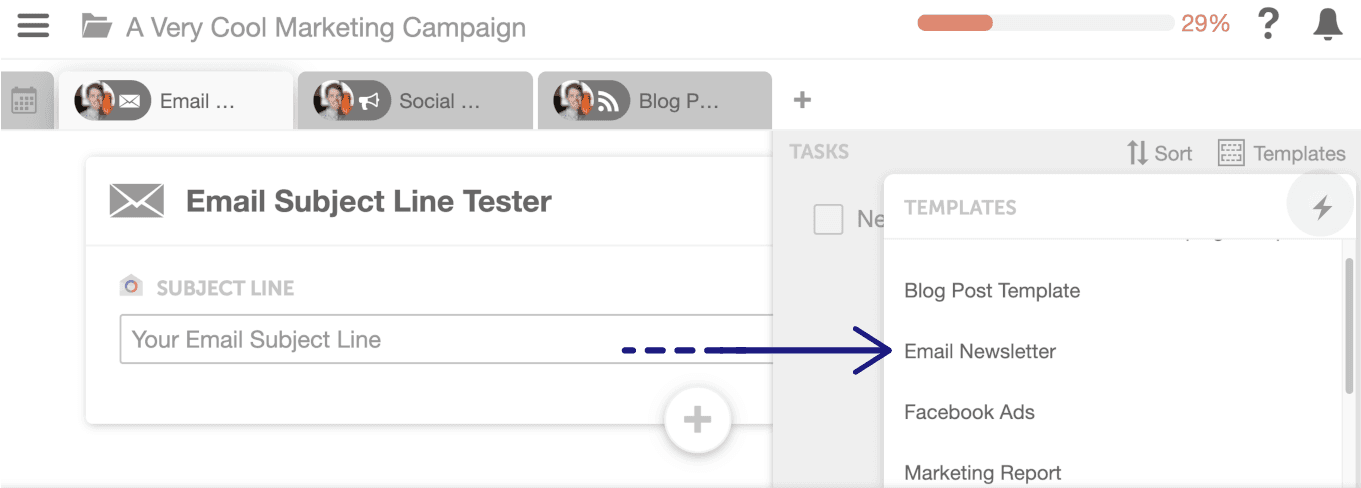Viewport: 1361px width, 488px height.
Task: Select the Email Newsletter template
Action: pos(980,351)
